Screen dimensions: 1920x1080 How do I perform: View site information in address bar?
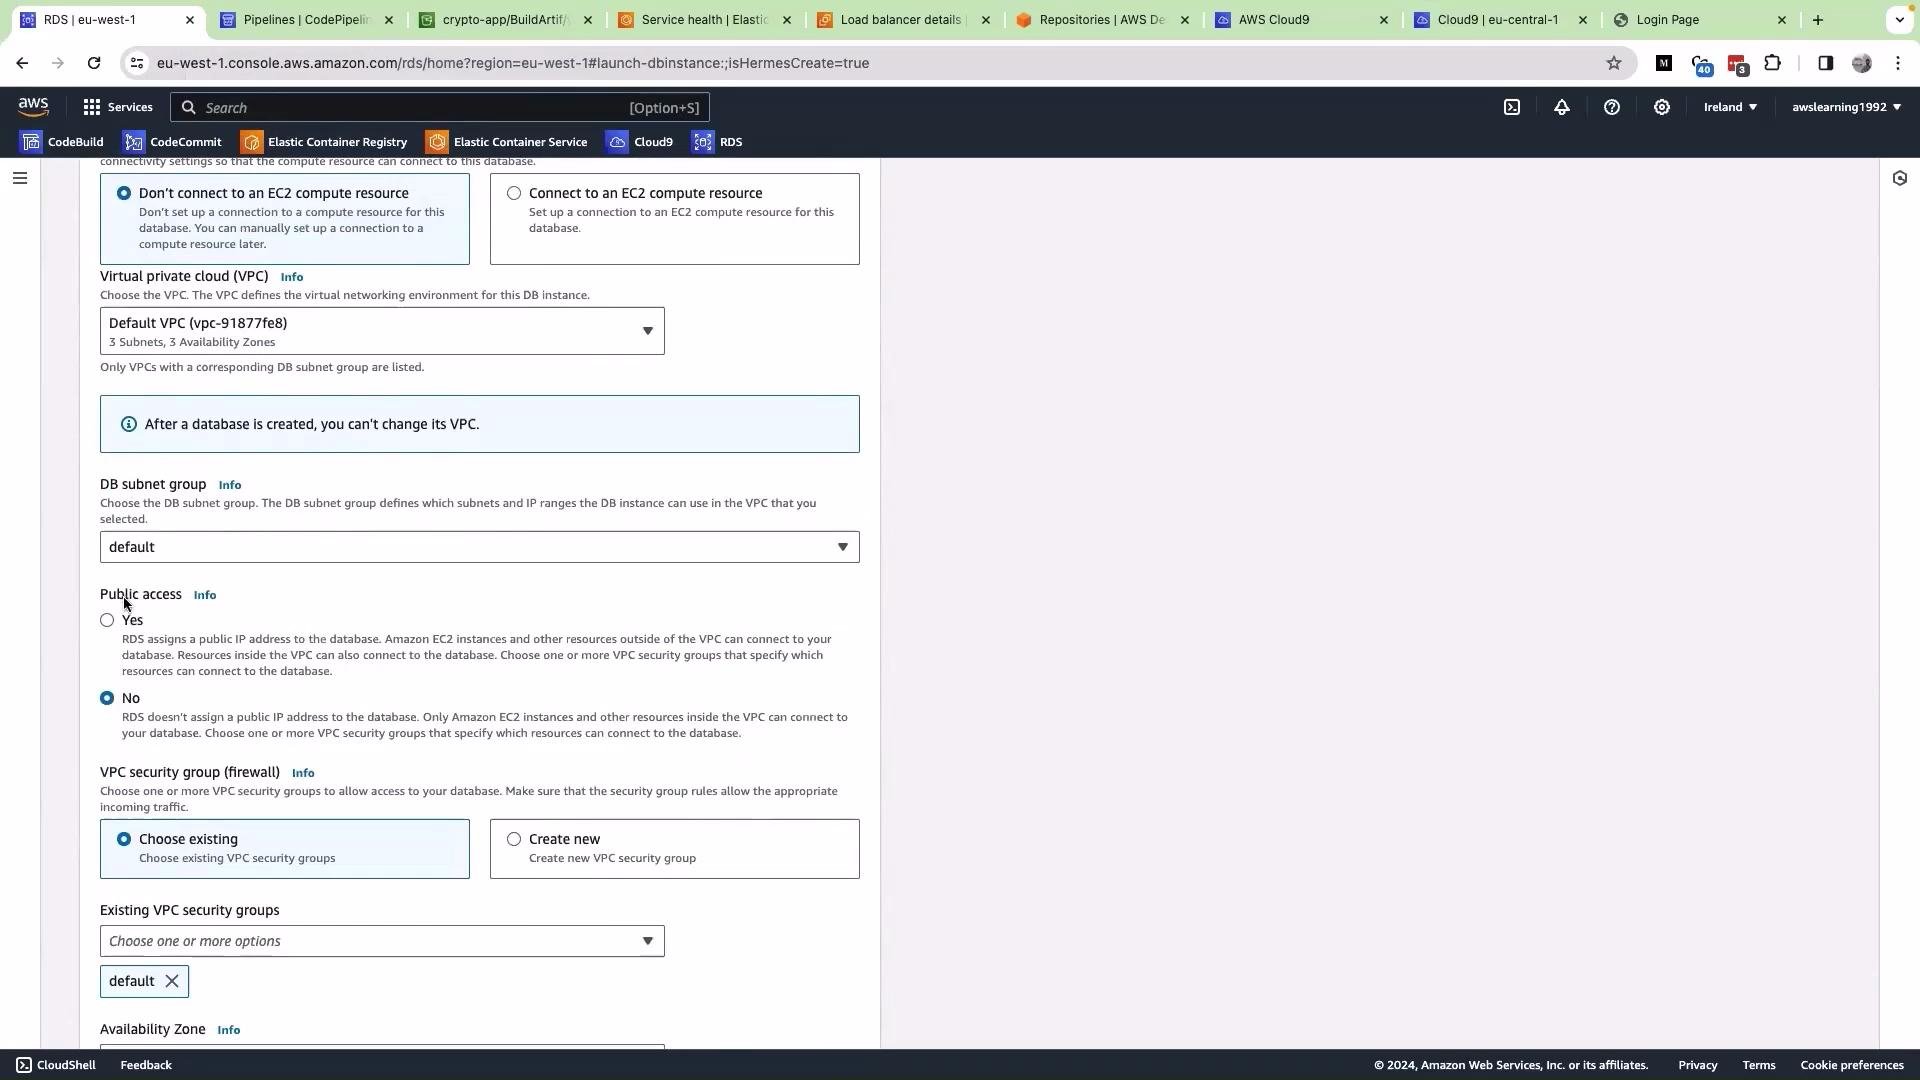137,63
